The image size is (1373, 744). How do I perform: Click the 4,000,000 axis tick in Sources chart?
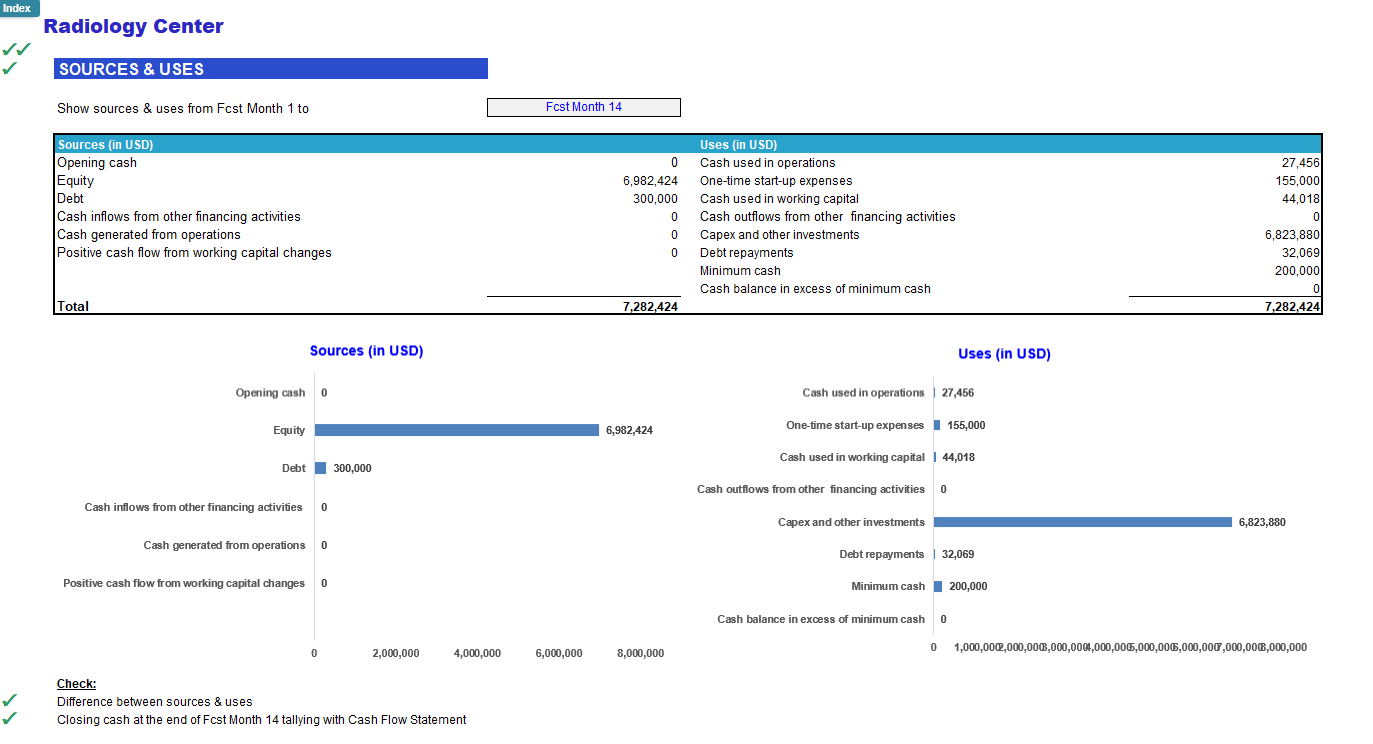coord(477,653)
